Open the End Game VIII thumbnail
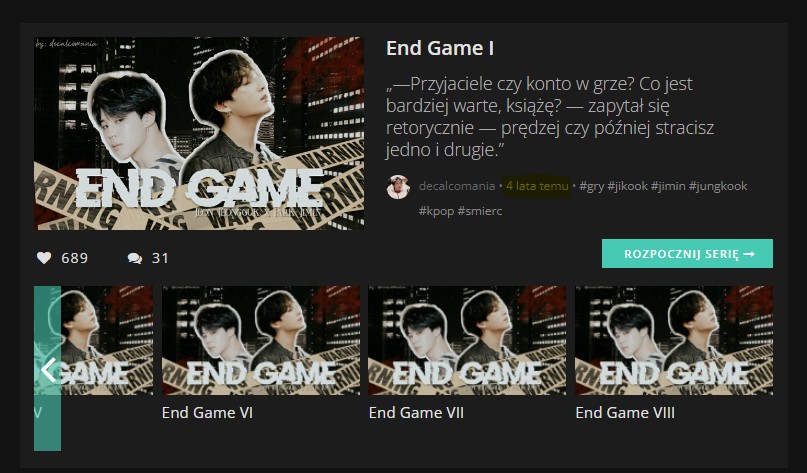 point(674,341)
